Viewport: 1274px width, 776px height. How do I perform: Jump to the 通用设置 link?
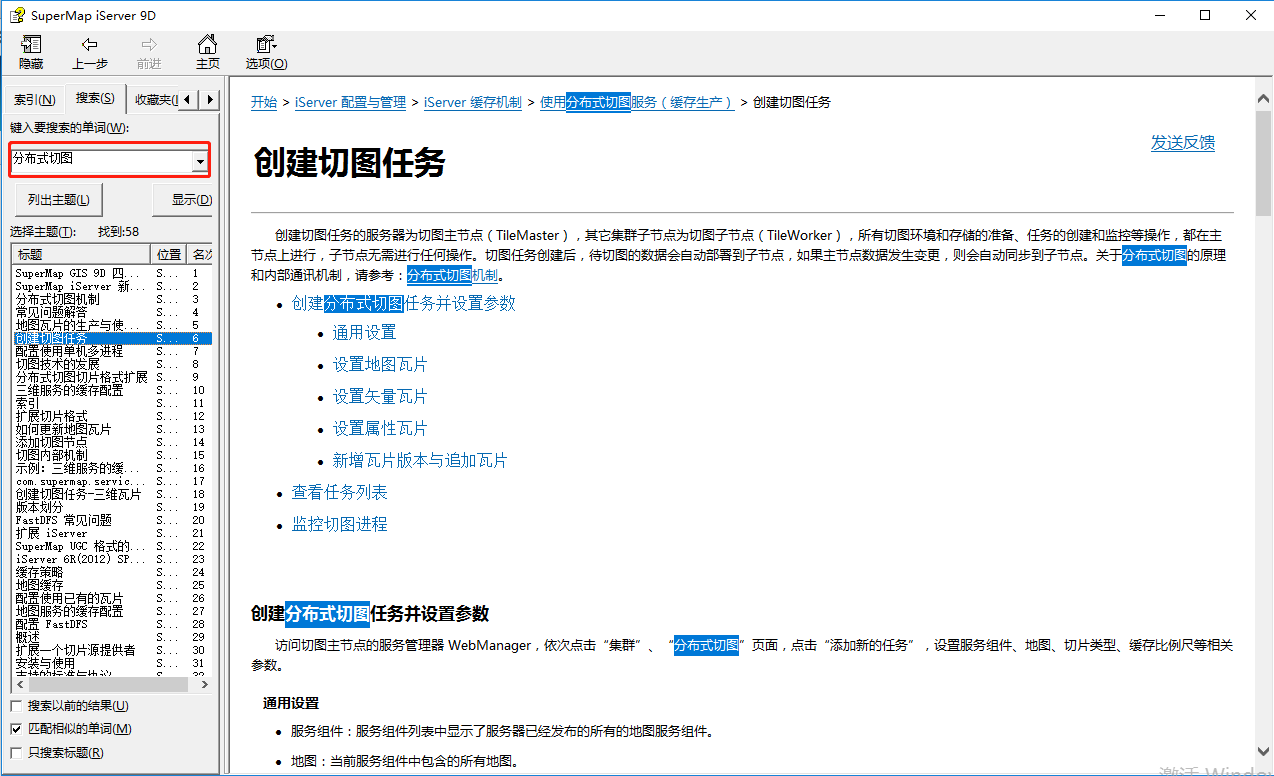click(x=364, y=333)
